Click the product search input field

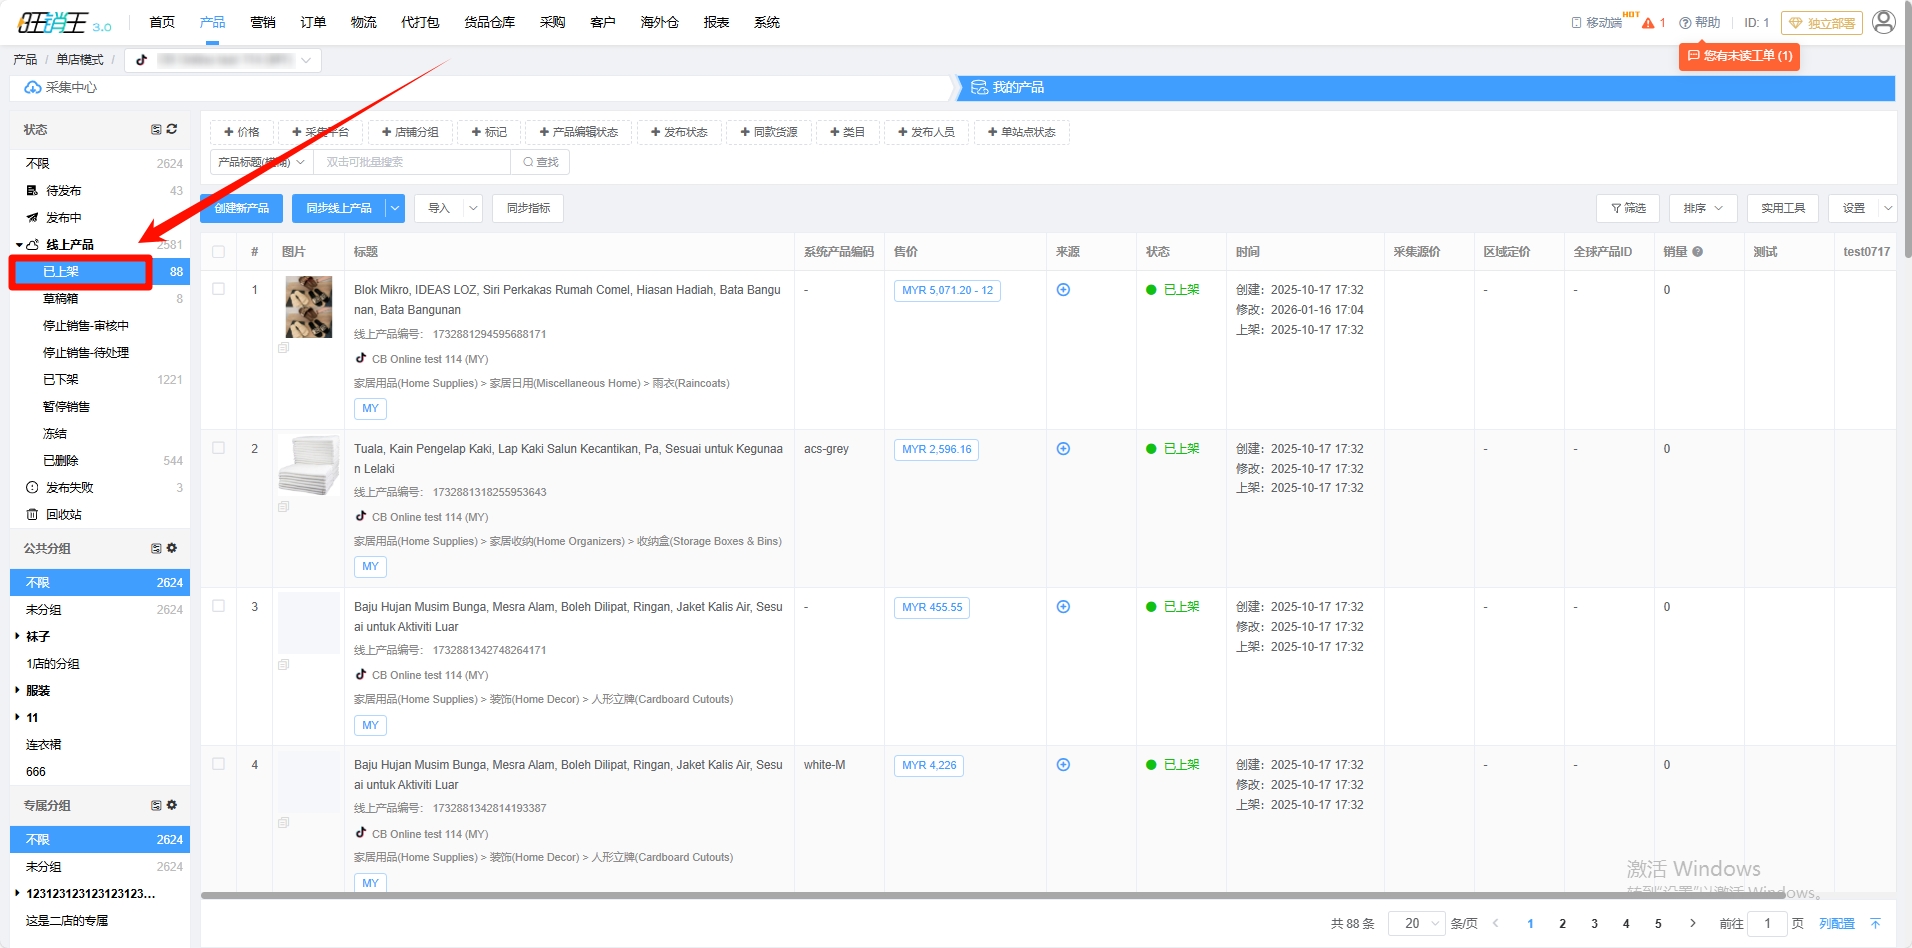click(x=410, y=162)
